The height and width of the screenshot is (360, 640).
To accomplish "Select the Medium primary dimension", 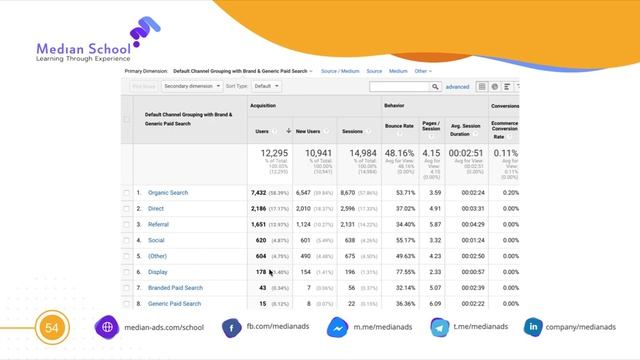I will point(398,71).
